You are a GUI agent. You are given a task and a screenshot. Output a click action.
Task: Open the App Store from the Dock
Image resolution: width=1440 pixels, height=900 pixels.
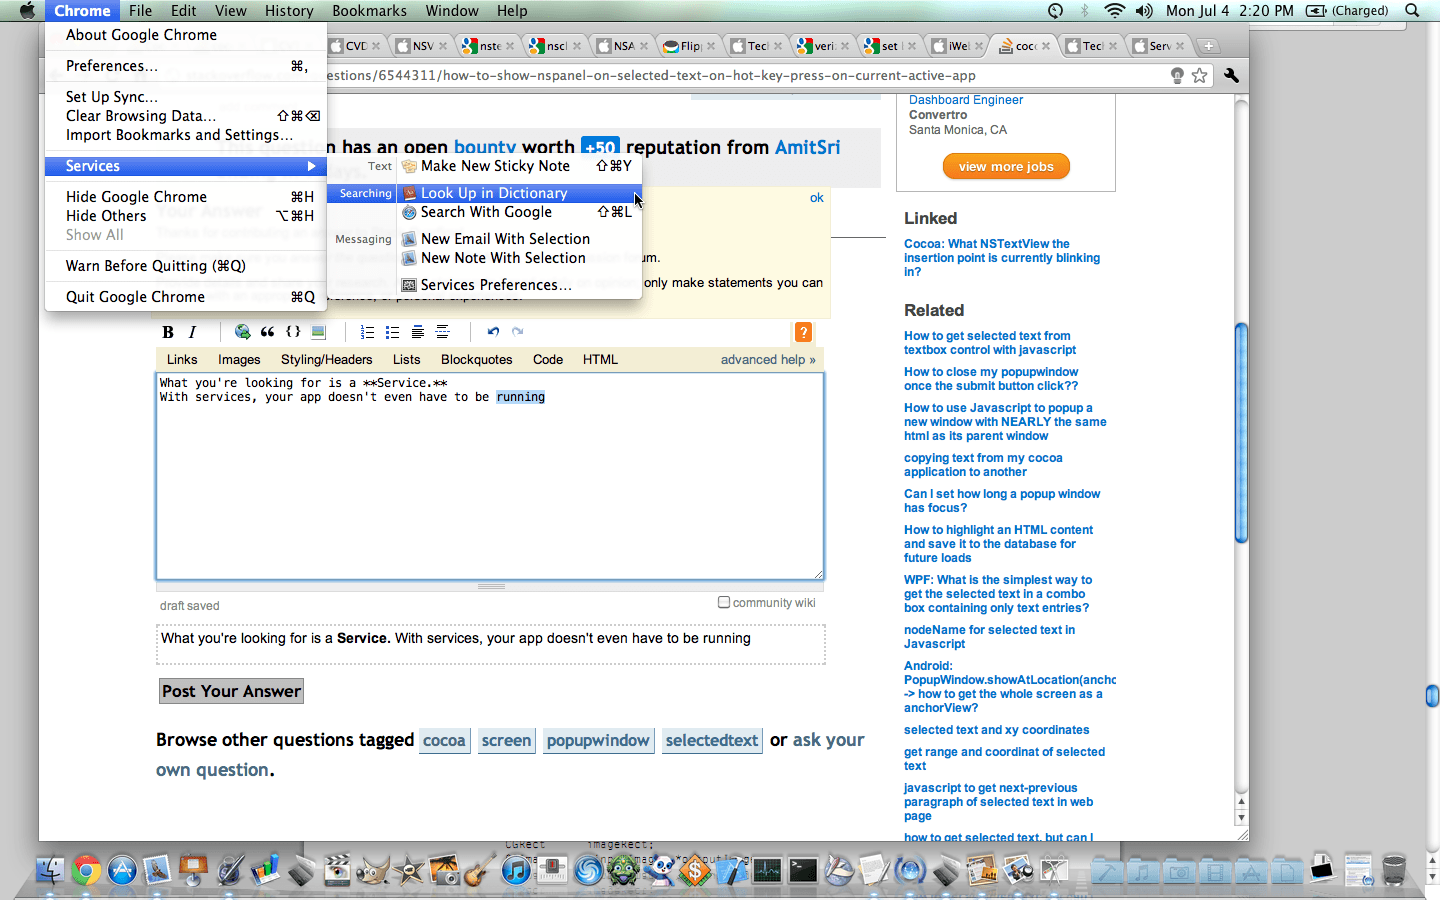[122, 870]
